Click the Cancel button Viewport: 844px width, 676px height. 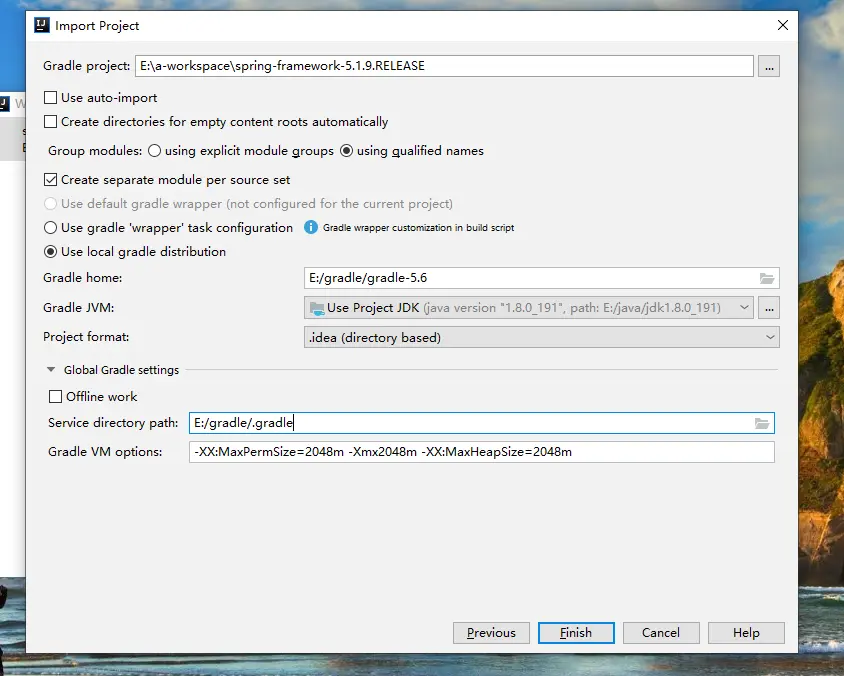coord(661,633)
